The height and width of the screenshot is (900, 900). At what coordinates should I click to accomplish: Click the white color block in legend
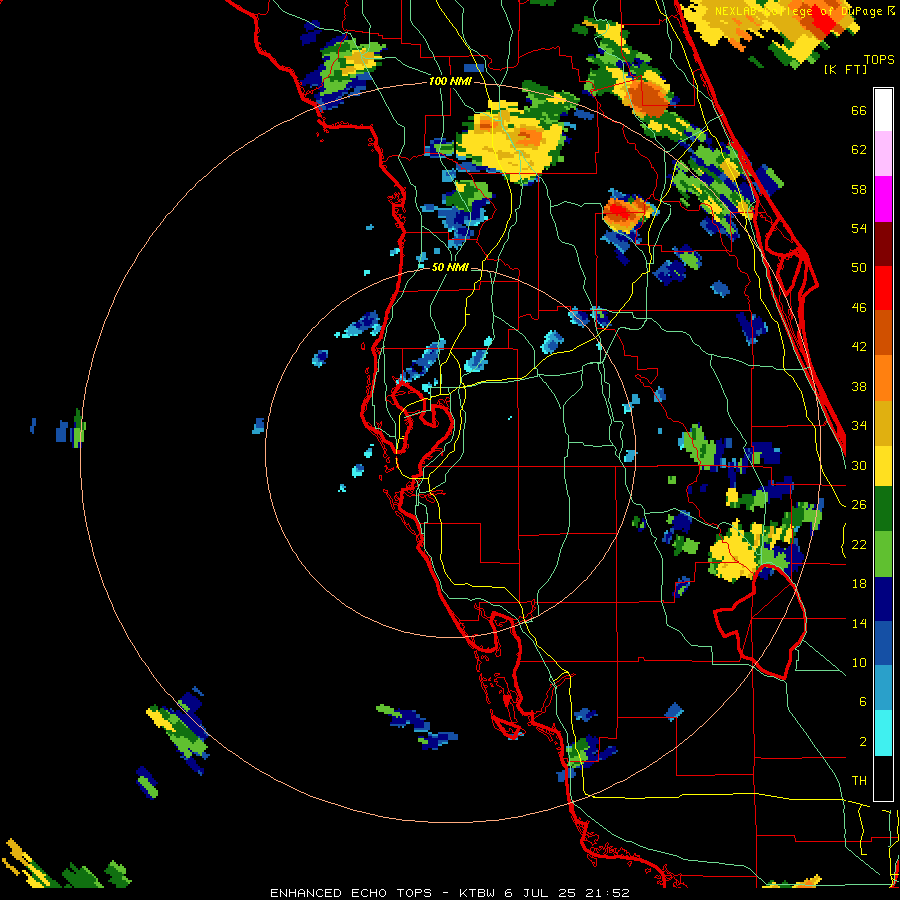[x=883, y=110]
